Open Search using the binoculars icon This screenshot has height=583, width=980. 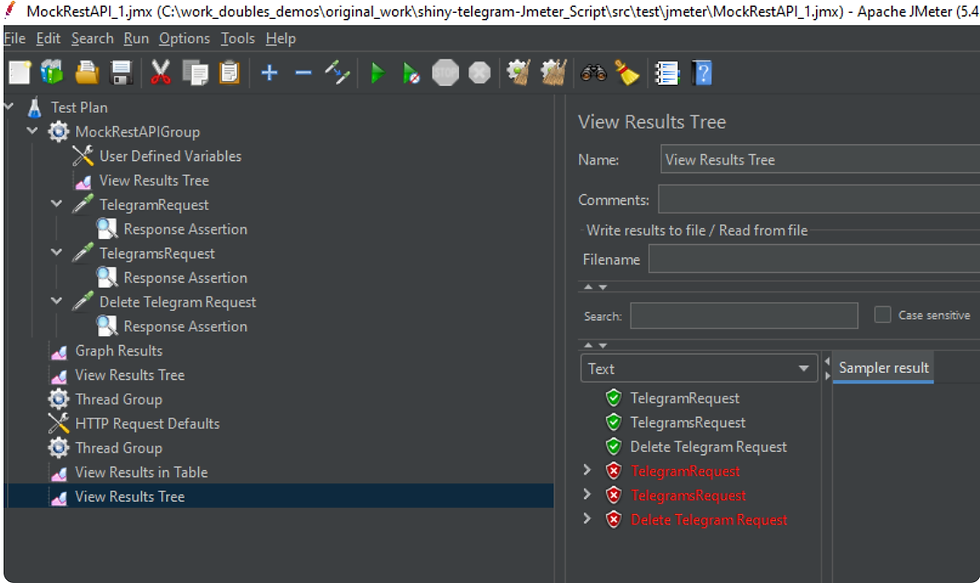tap(593, 73)
